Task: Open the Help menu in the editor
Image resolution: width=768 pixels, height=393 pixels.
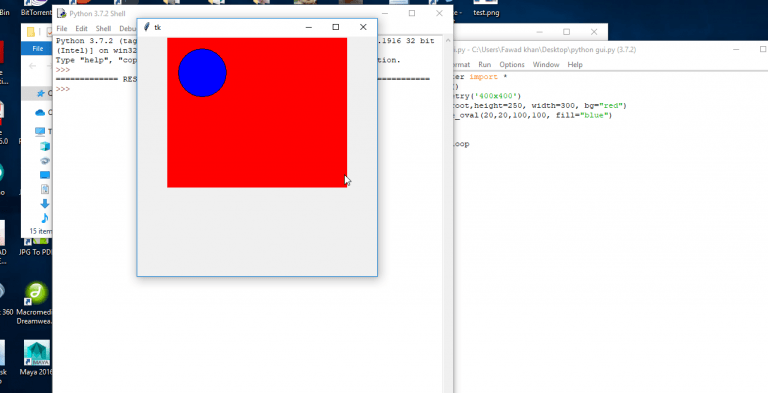Action: pos(575,65)
